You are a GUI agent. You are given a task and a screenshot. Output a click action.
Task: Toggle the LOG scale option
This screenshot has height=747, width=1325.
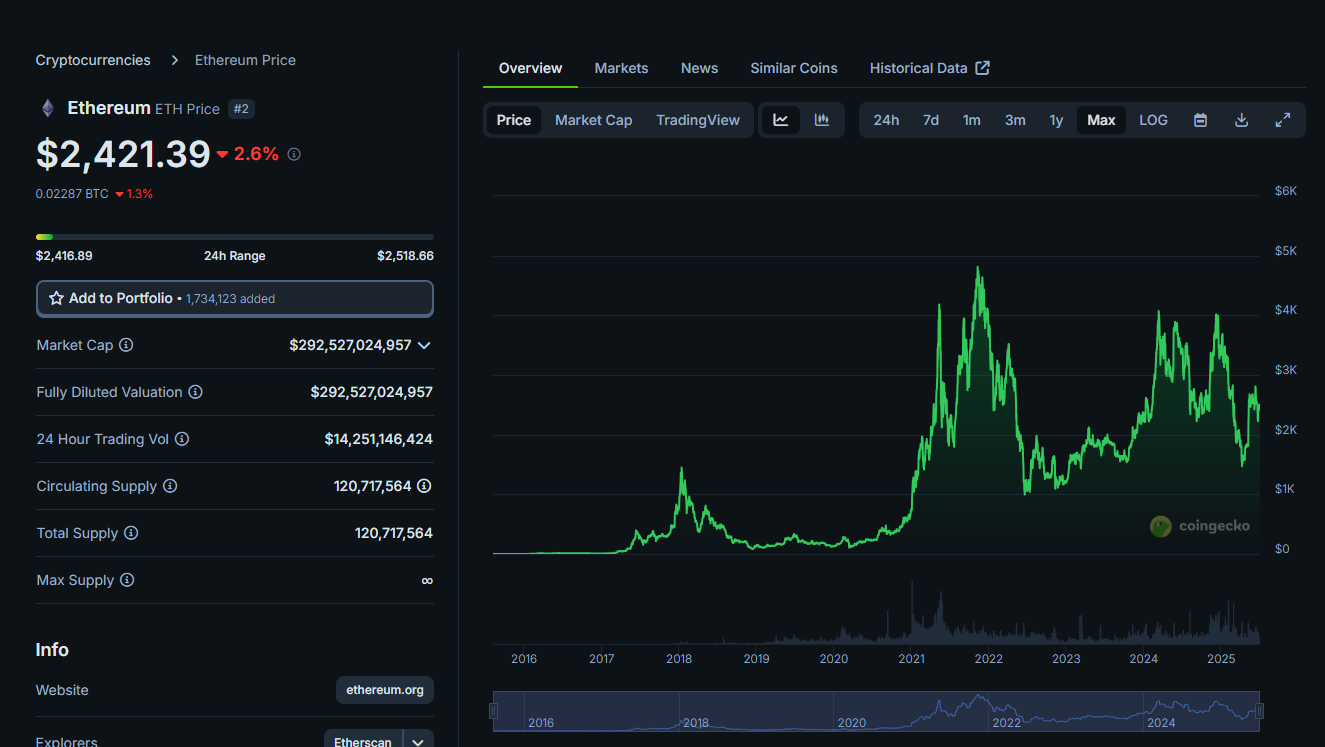coord(1153,120)
